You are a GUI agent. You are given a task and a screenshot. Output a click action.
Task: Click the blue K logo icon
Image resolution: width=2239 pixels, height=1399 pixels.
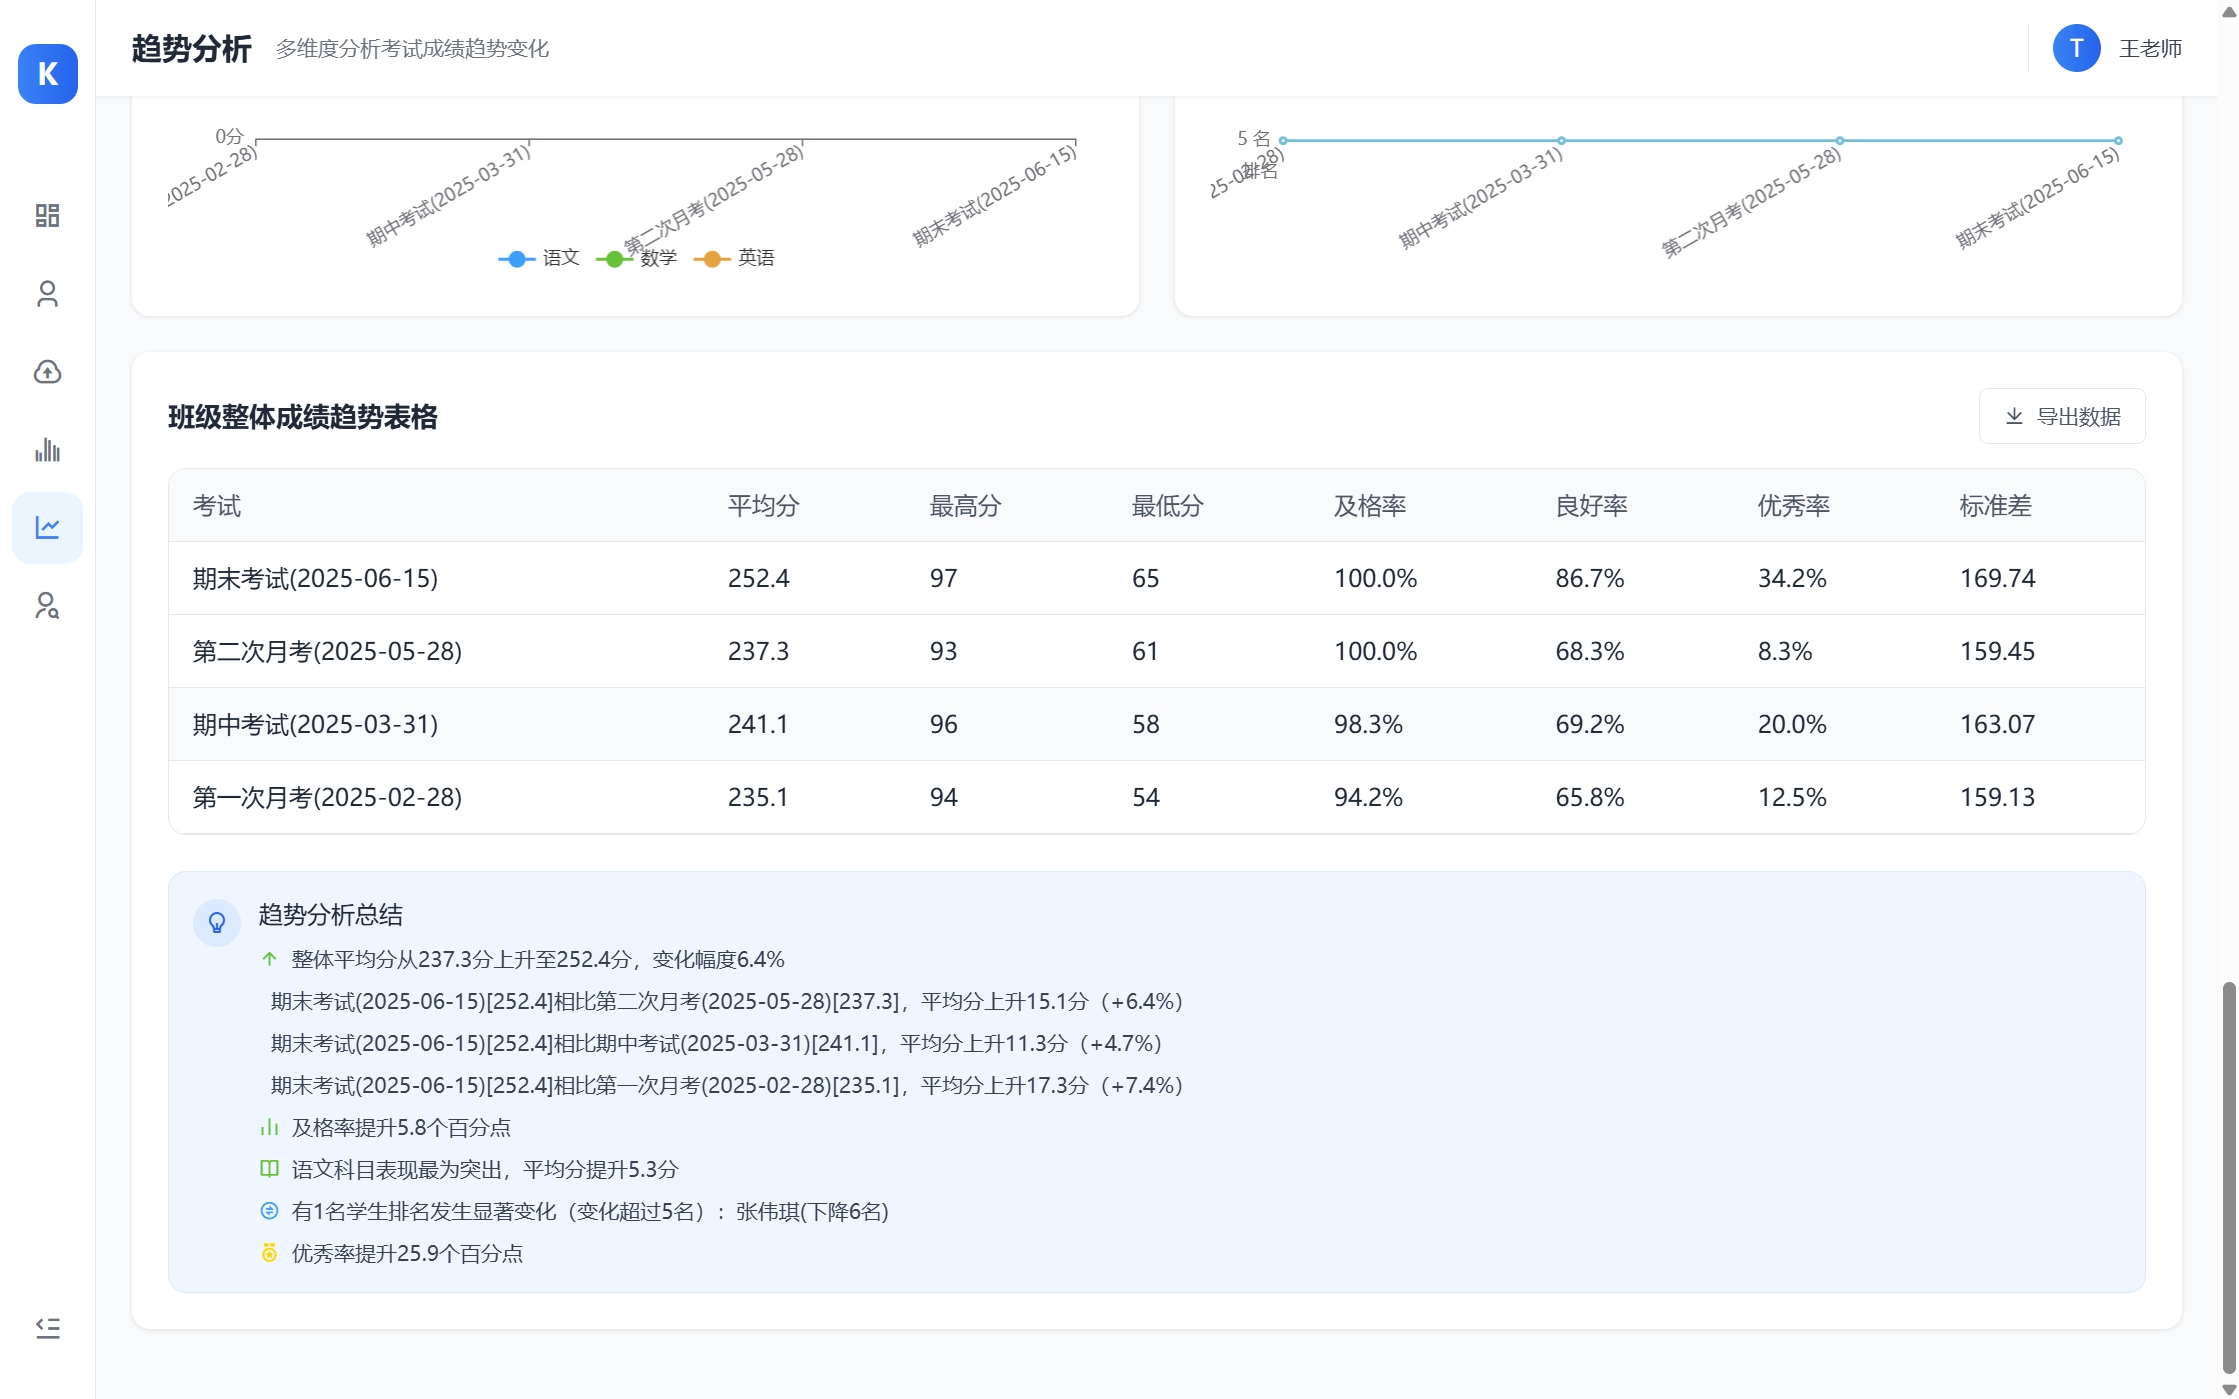47,74
